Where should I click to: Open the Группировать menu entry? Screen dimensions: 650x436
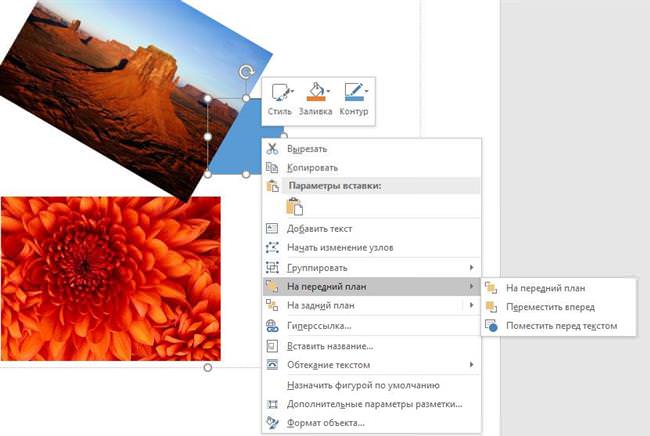click(x=372, y=268)
